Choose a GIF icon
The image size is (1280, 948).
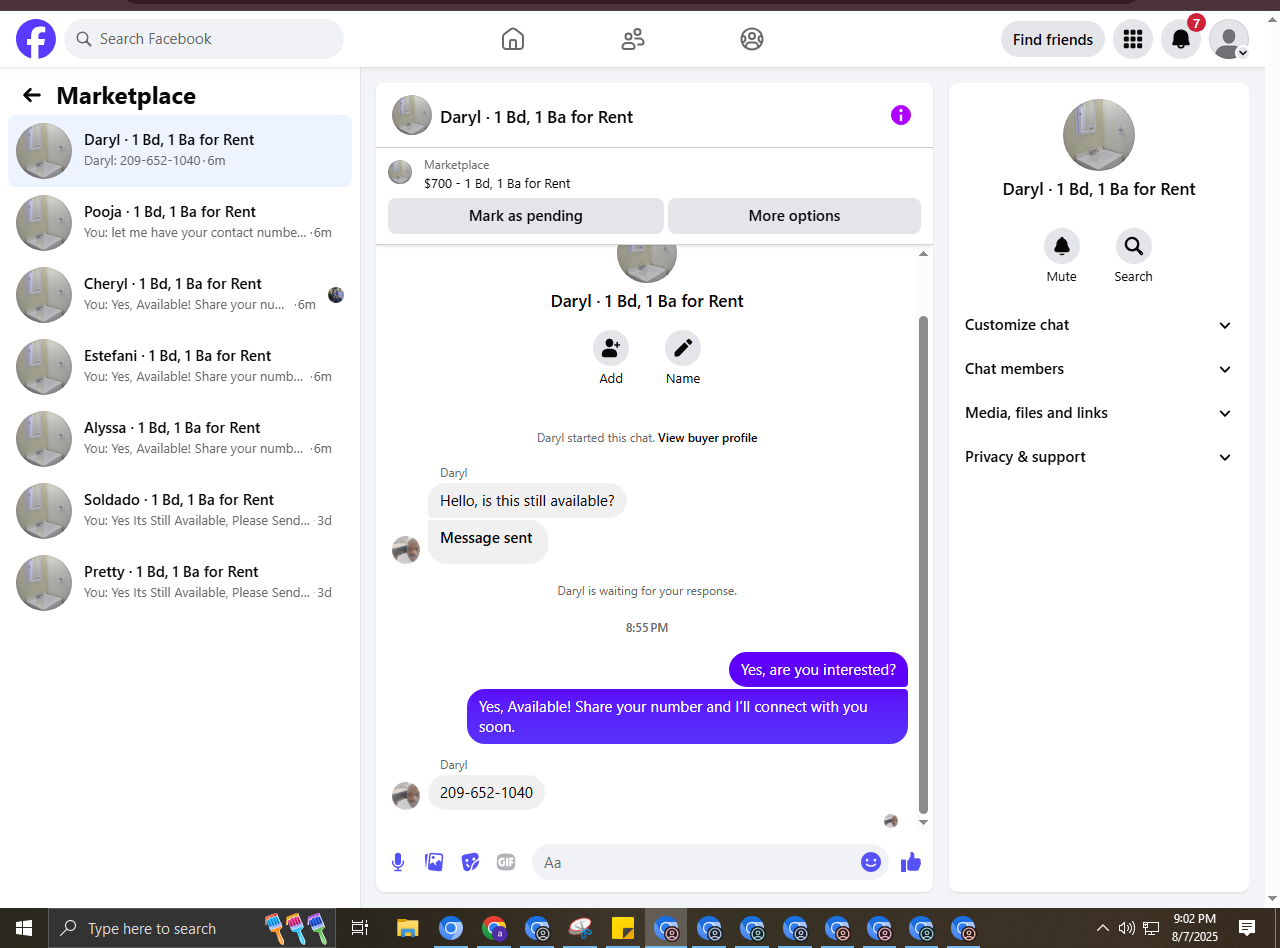coord(506,862)
